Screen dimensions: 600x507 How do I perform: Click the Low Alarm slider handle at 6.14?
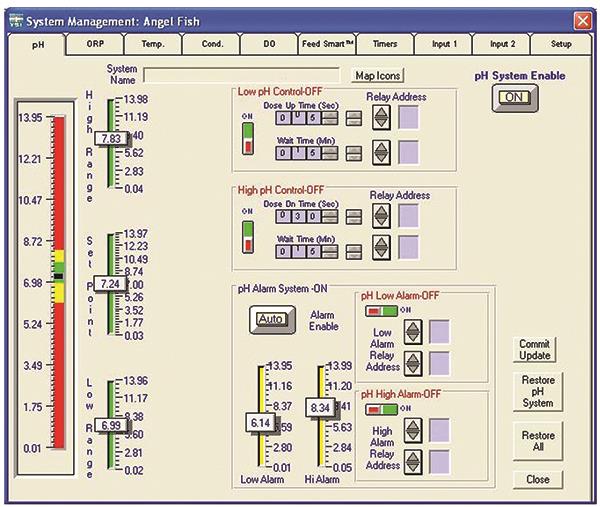coord(261,423)
